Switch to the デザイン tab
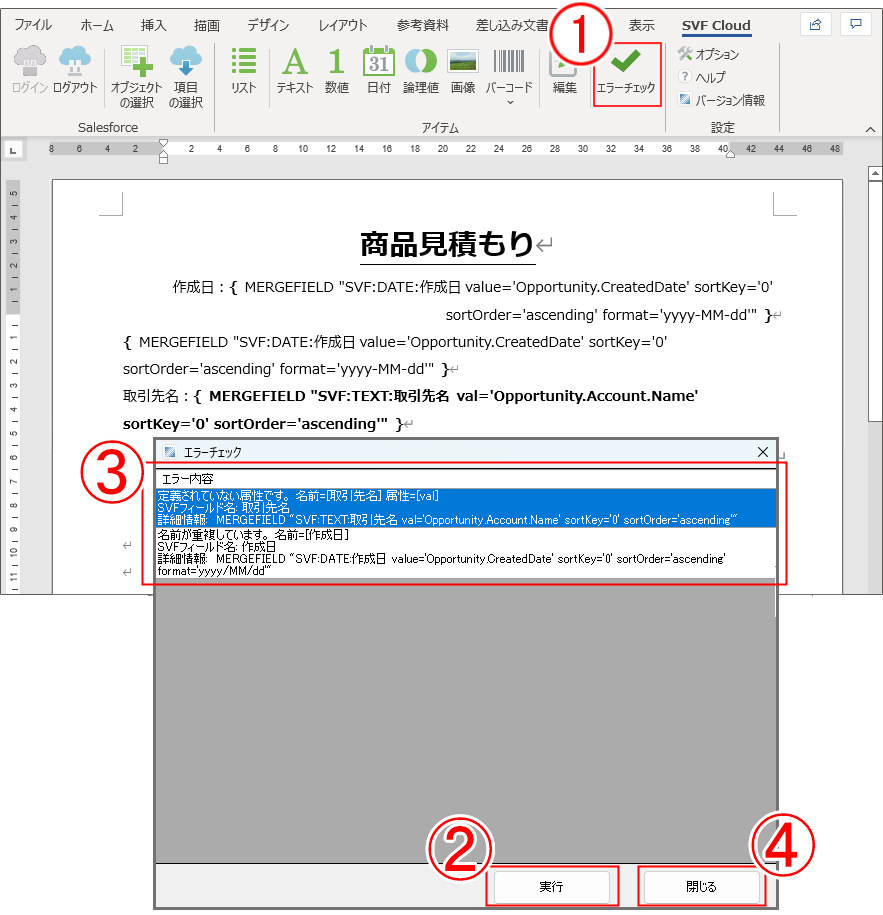Image resolution: width=883 pixels, height=915 pixels. click(268, 25)
